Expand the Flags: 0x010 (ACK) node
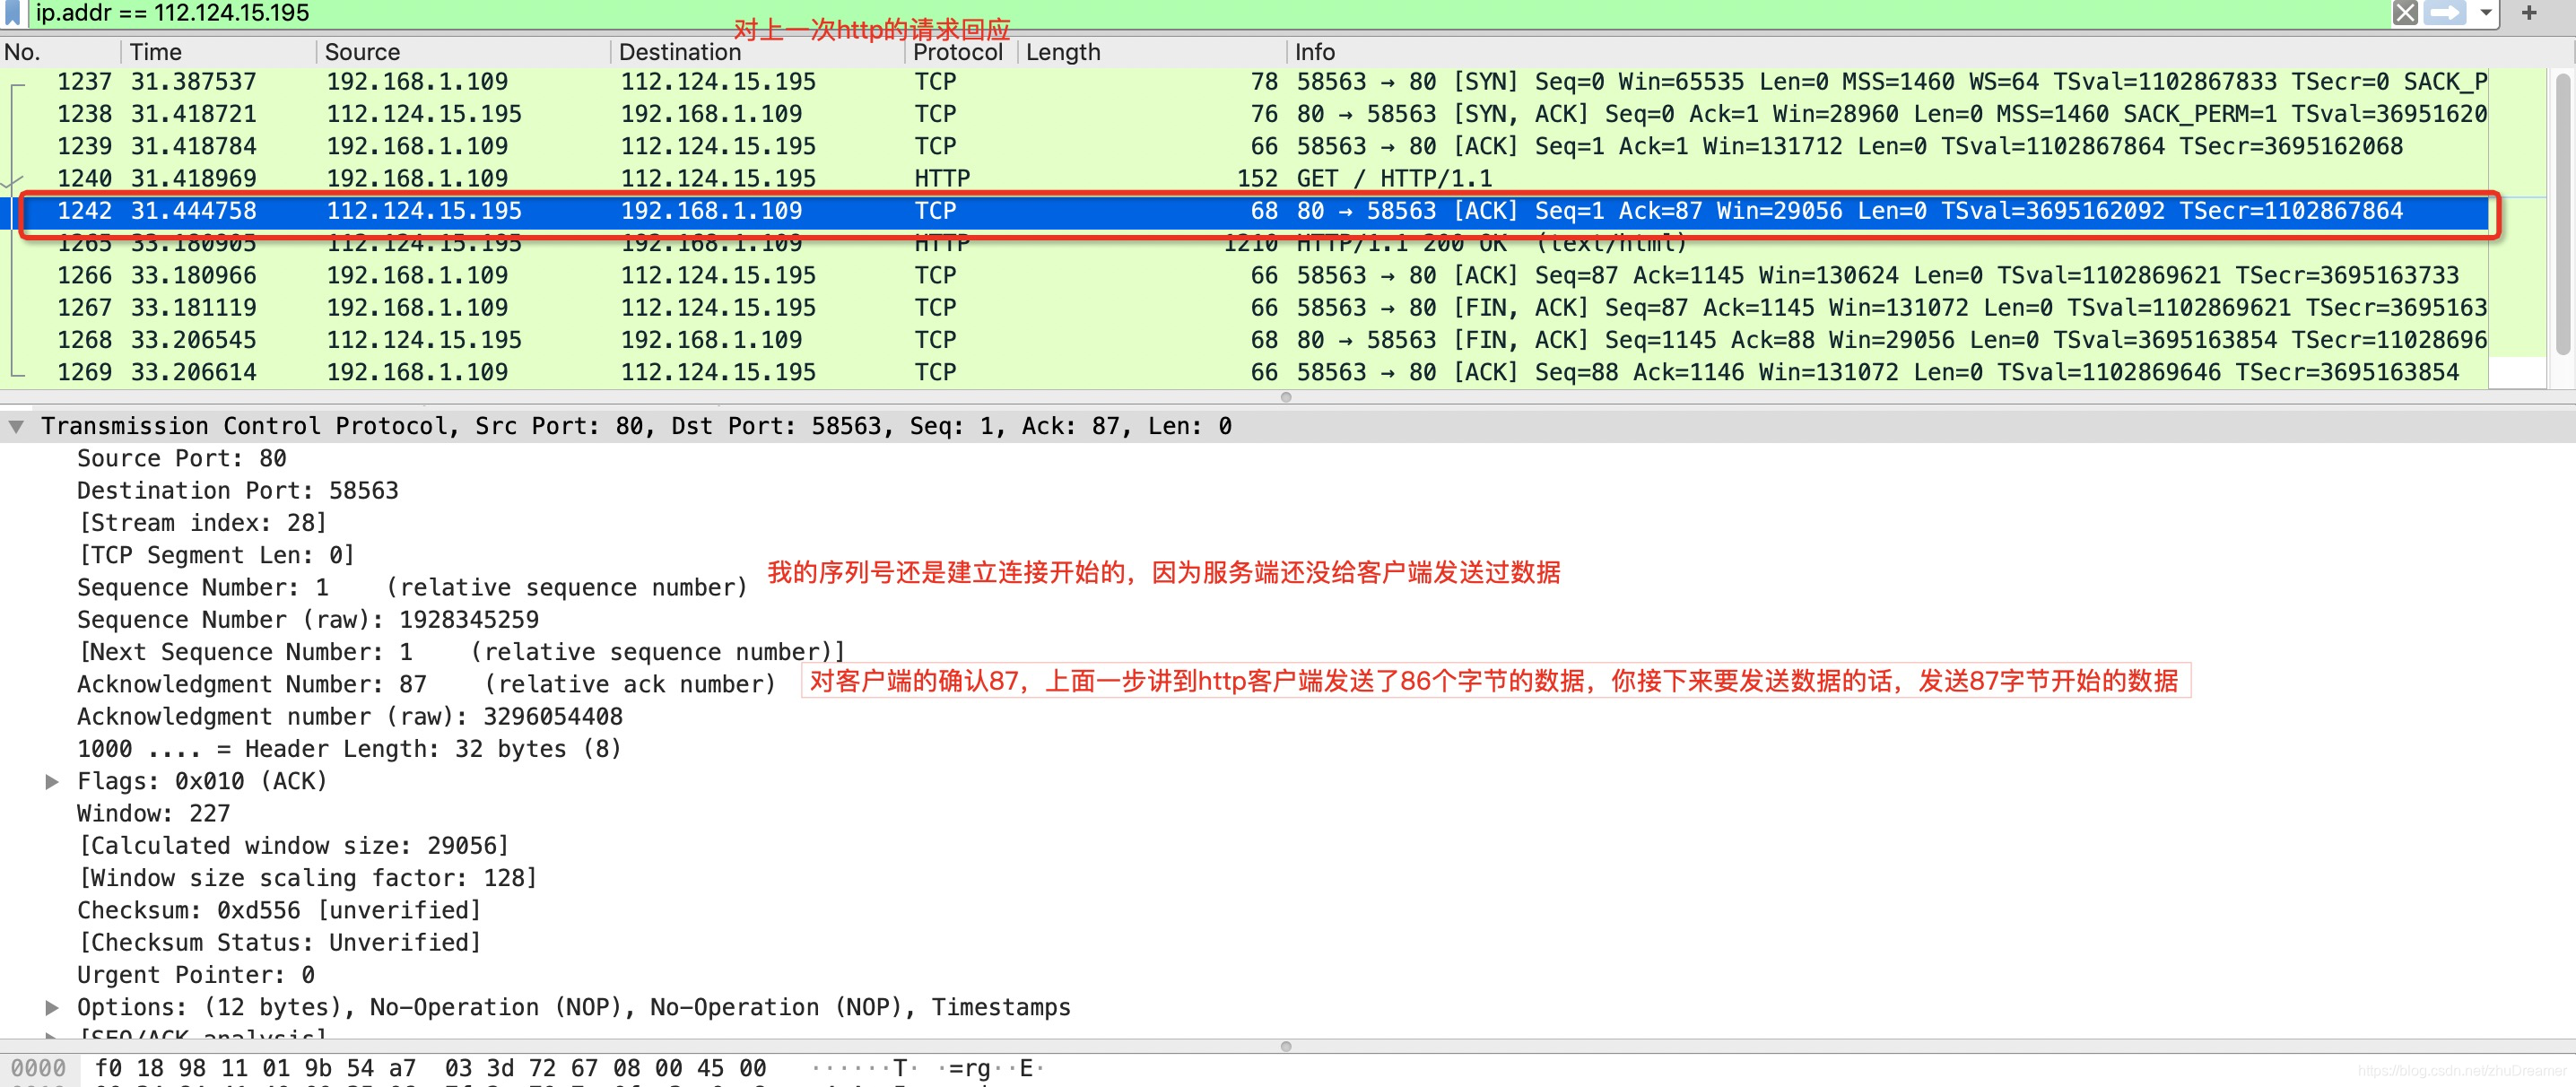This screenshot has width=2576, height=1087. 52,782
